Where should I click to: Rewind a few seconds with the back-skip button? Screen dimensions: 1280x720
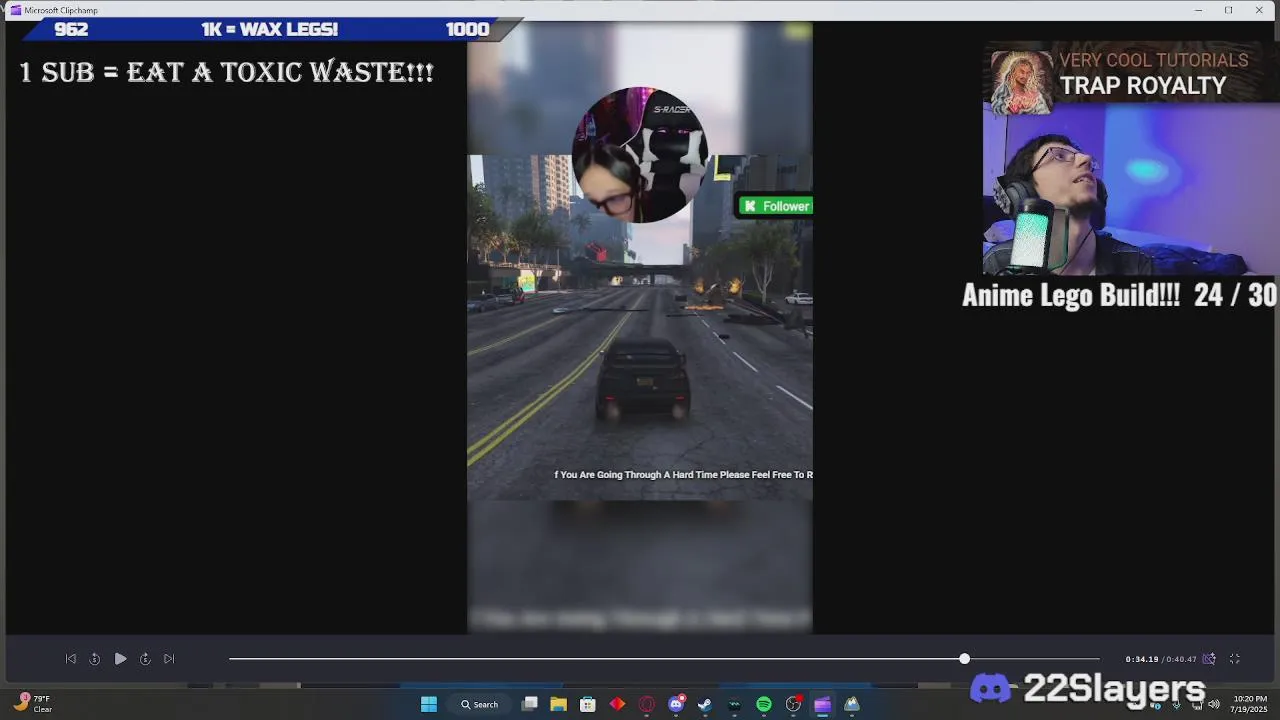pyautogui.click(x=95, y=659)
